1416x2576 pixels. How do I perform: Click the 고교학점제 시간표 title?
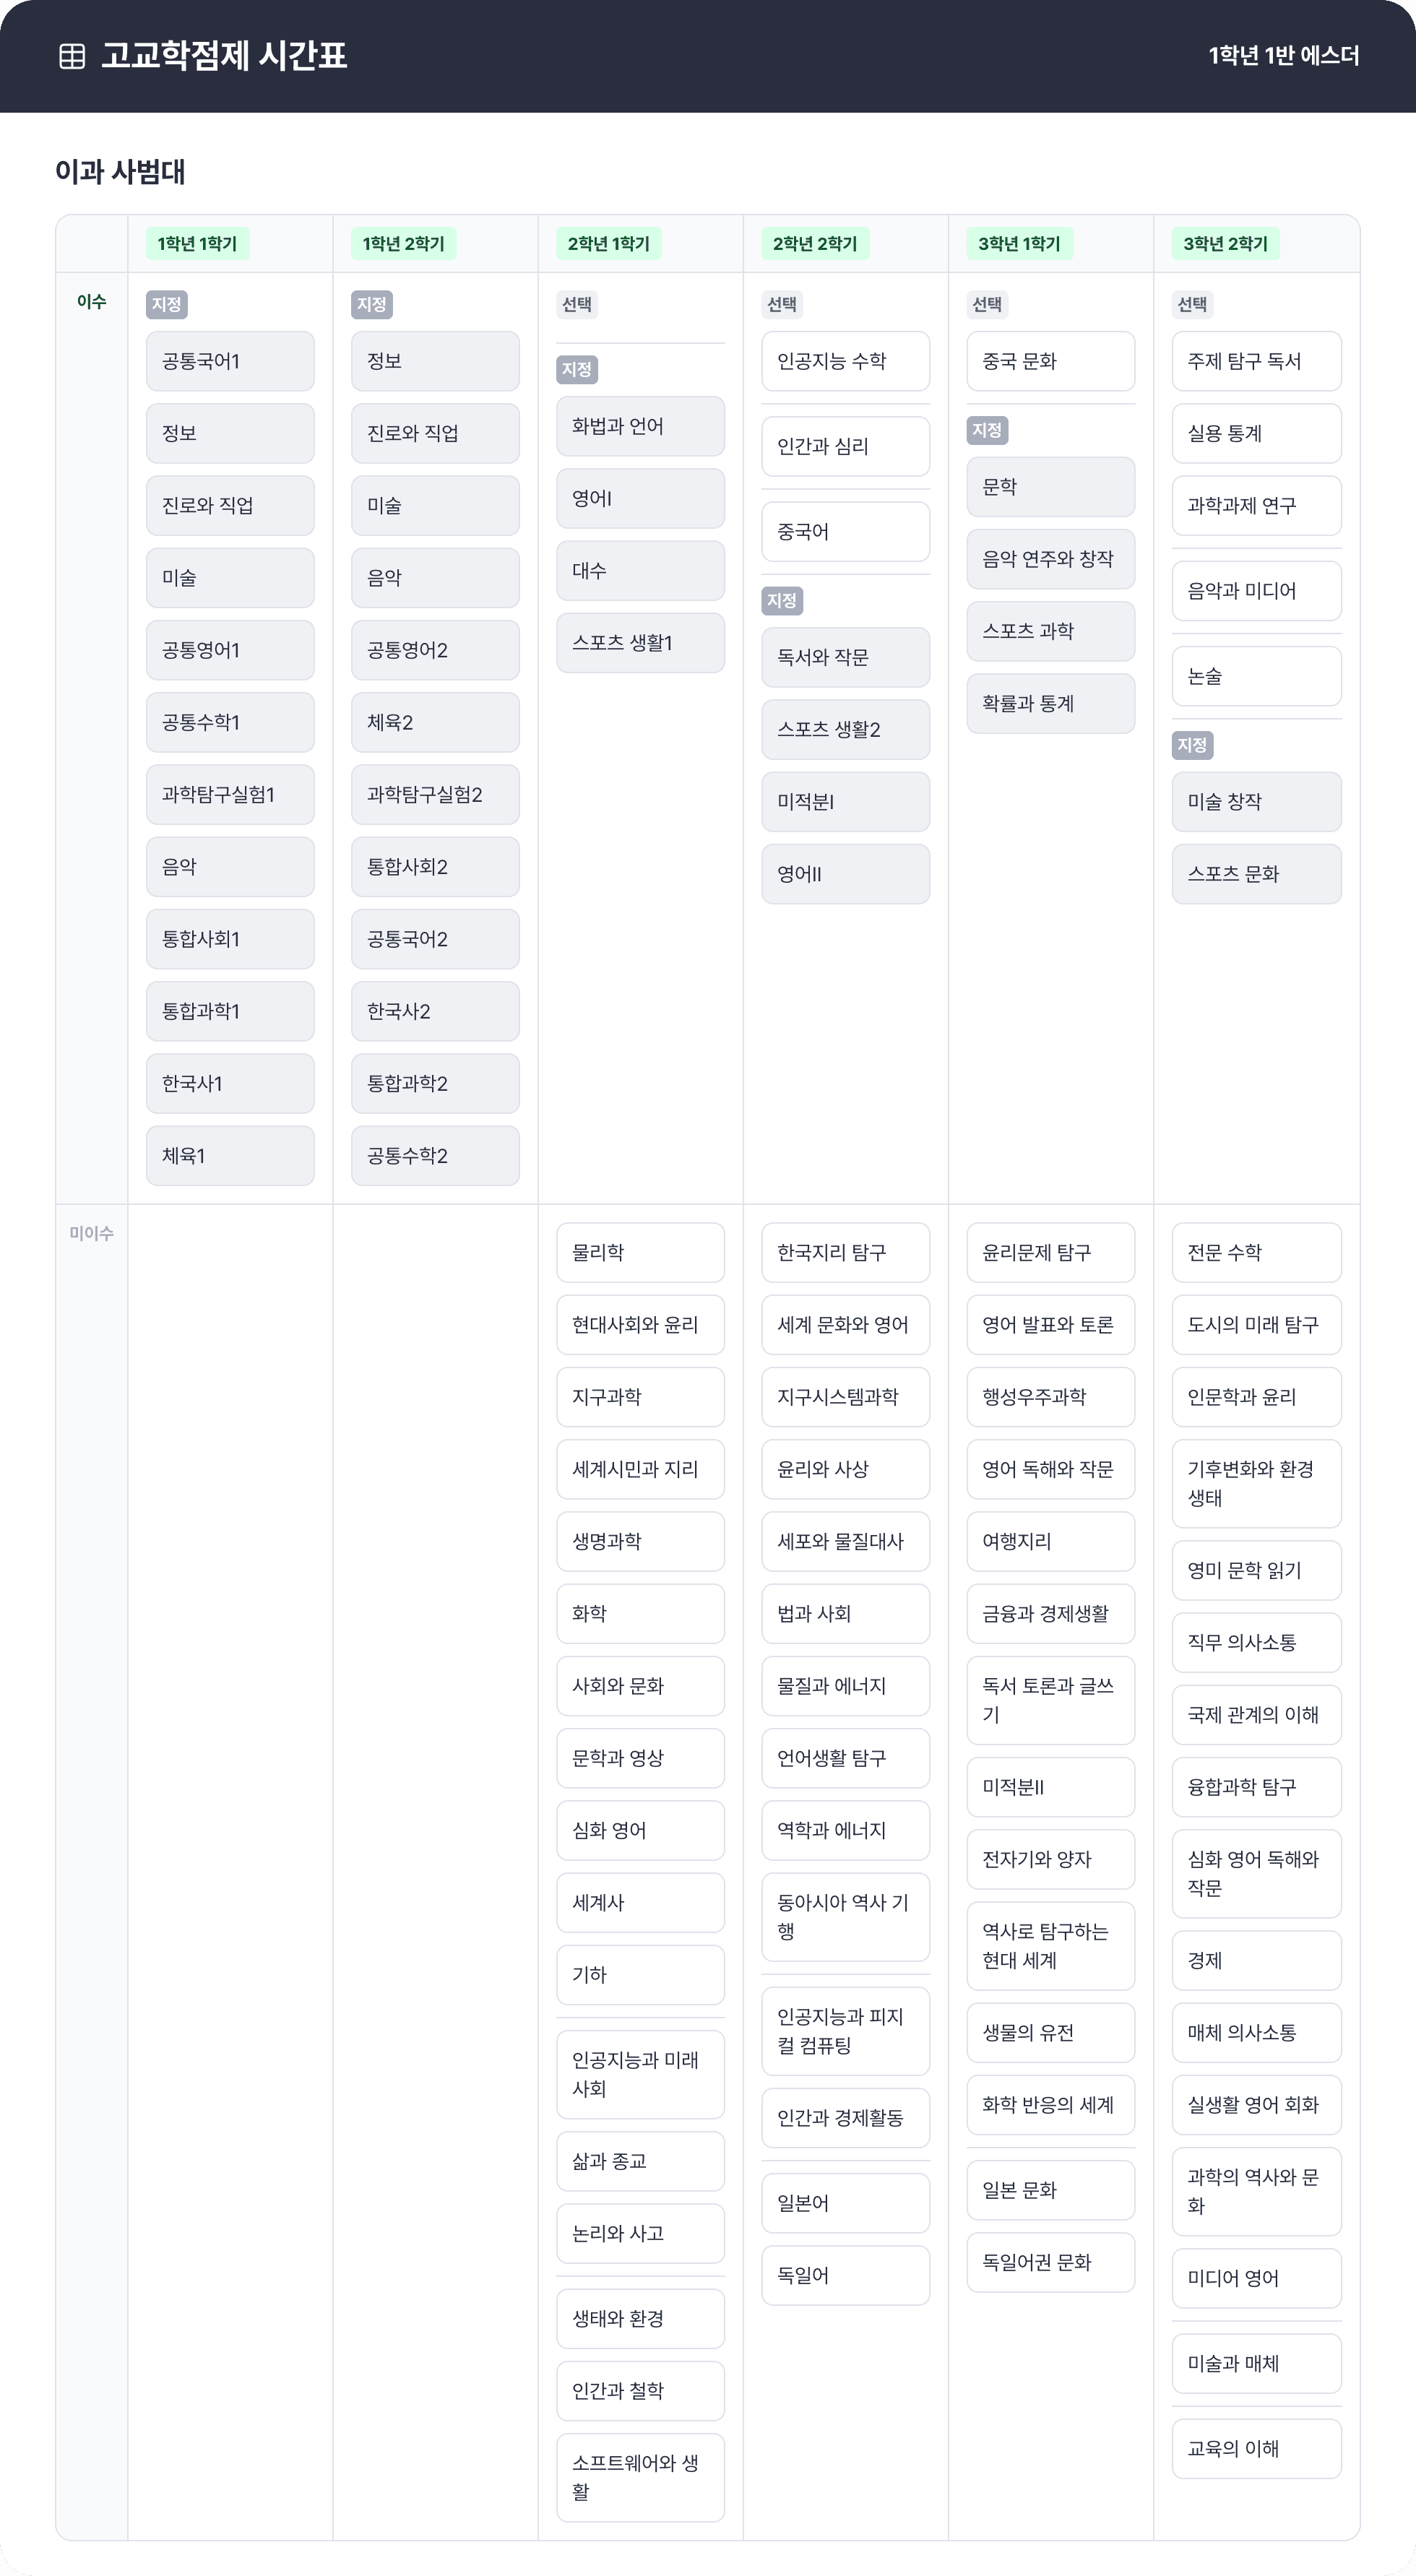click(223, 56)
